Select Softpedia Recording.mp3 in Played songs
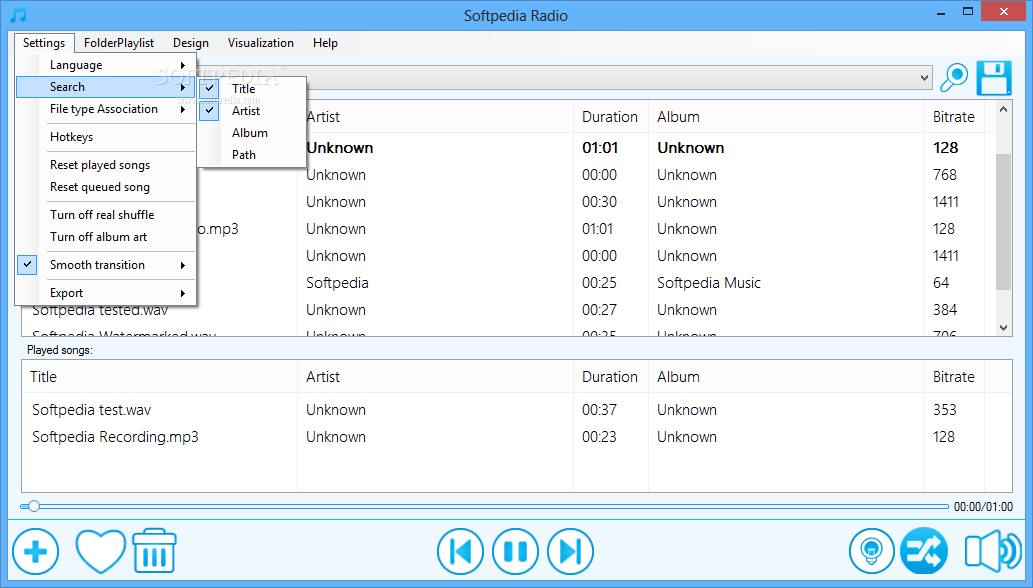Image resolution: width=1033 pixels, height=588 pixels. (x=115, y=437)
